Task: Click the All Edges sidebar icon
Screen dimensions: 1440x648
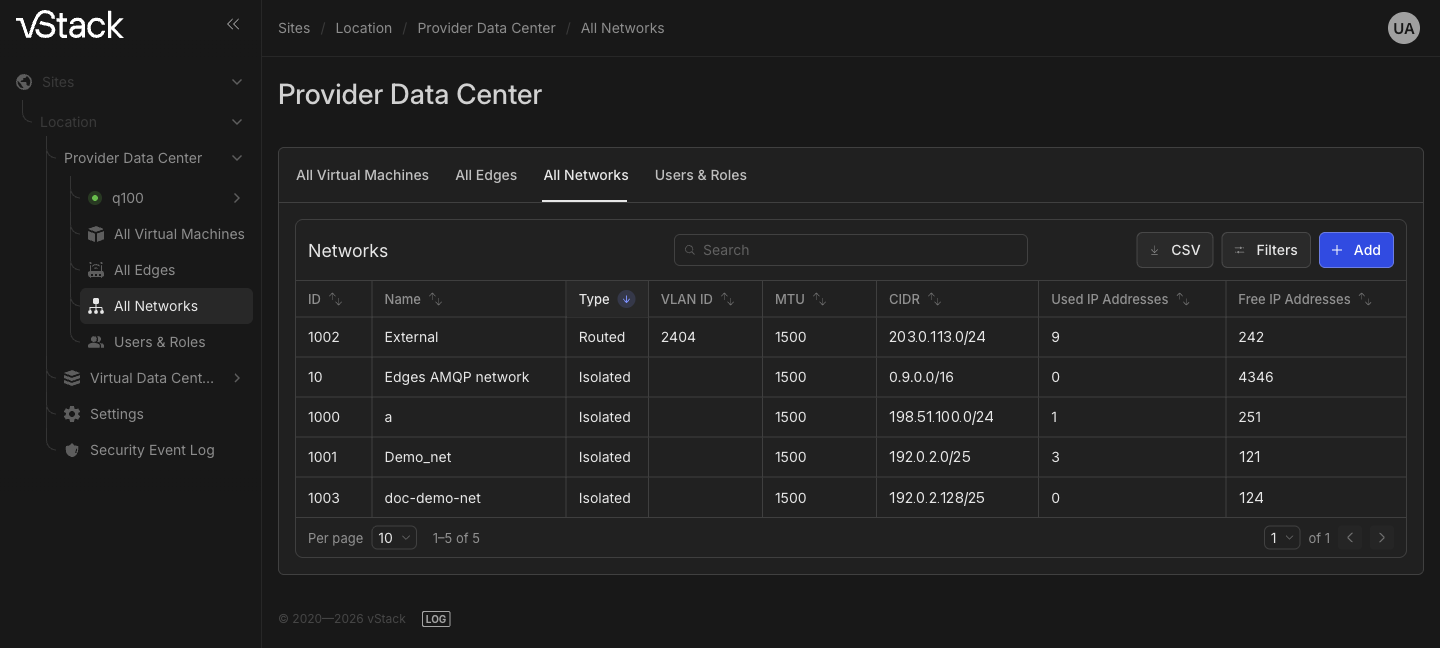Action: coord(96,270)
